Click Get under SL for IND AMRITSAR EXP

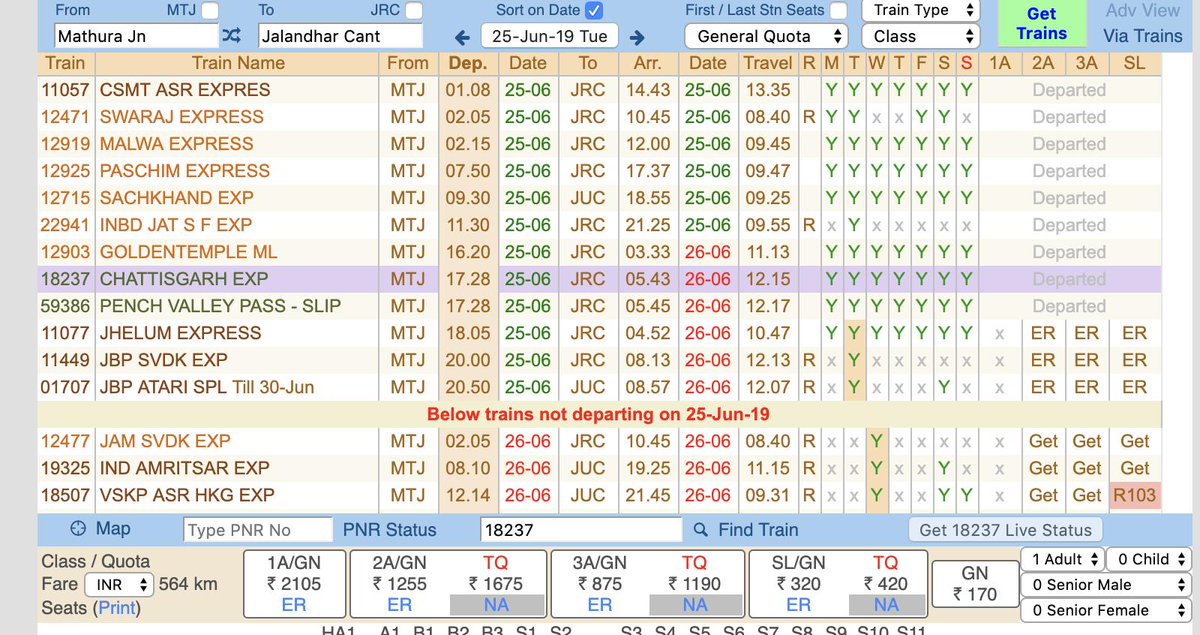pos(1134,468)
